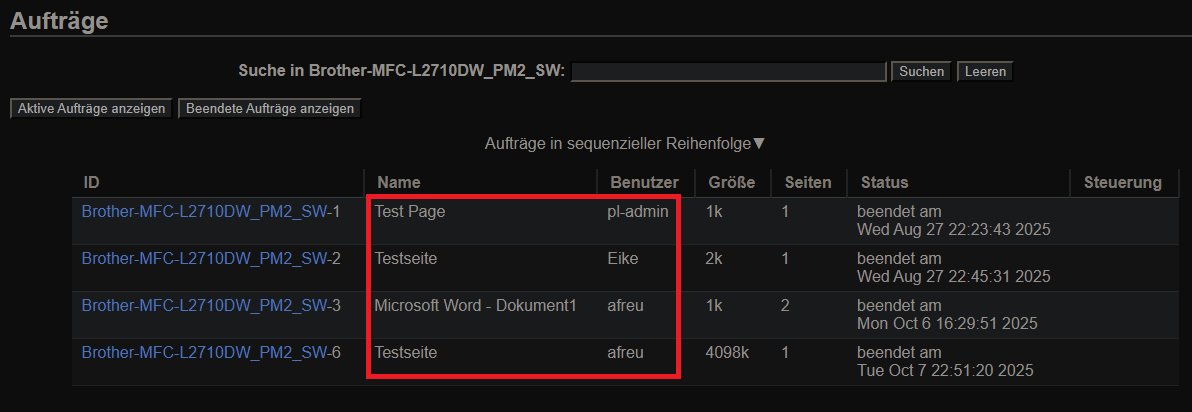The width and height of the screenshot is (1192, 412).
Task: Click the Name column header
Action: pos(399,183)
